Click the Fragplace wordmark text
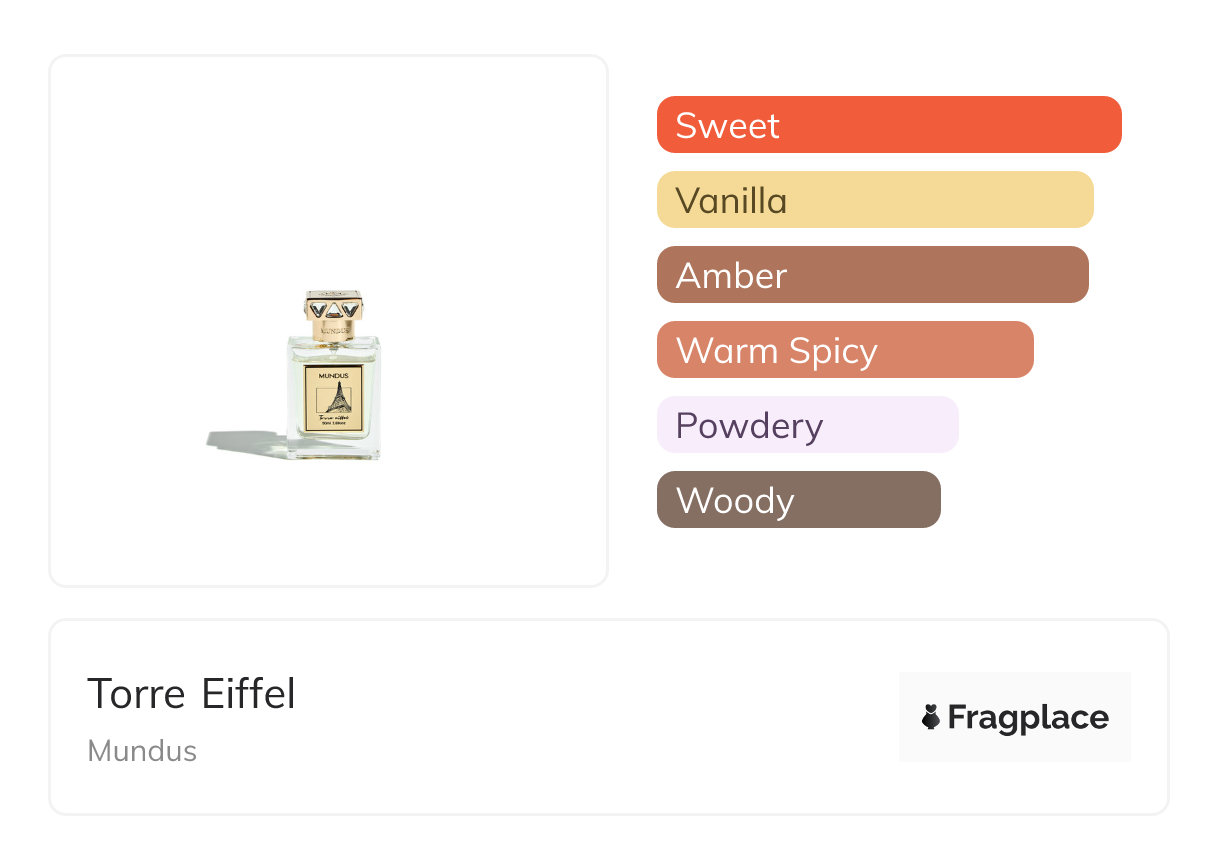The image size is (1218, 864). click(1027, 718)
